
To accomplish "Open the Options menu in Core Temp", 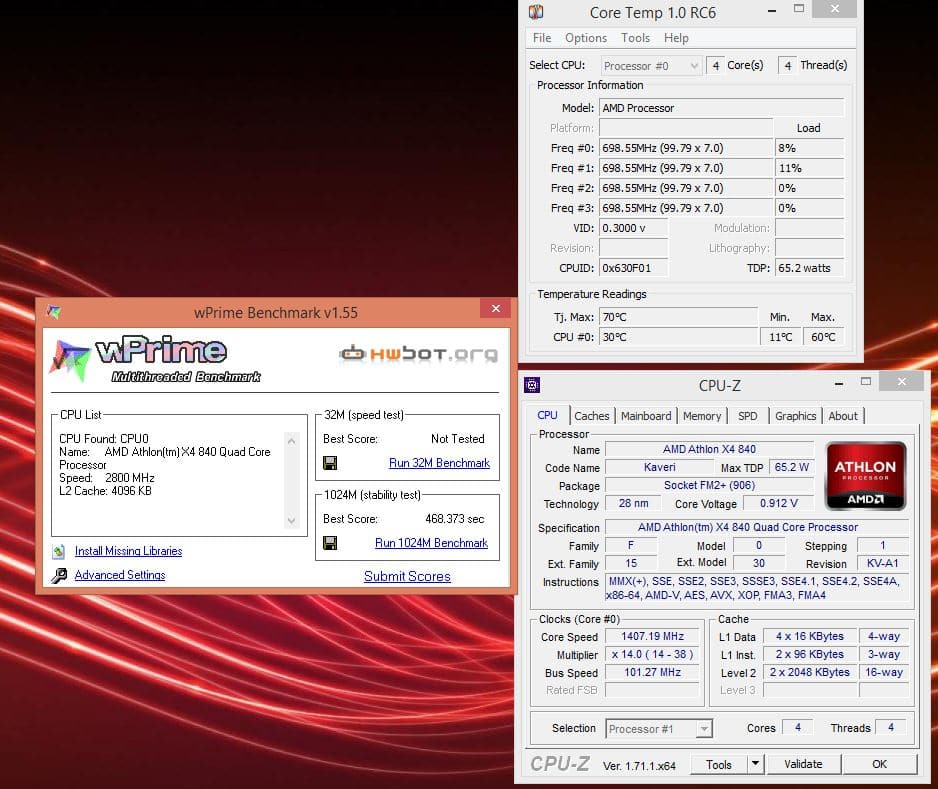I will [x=586, y=38].
